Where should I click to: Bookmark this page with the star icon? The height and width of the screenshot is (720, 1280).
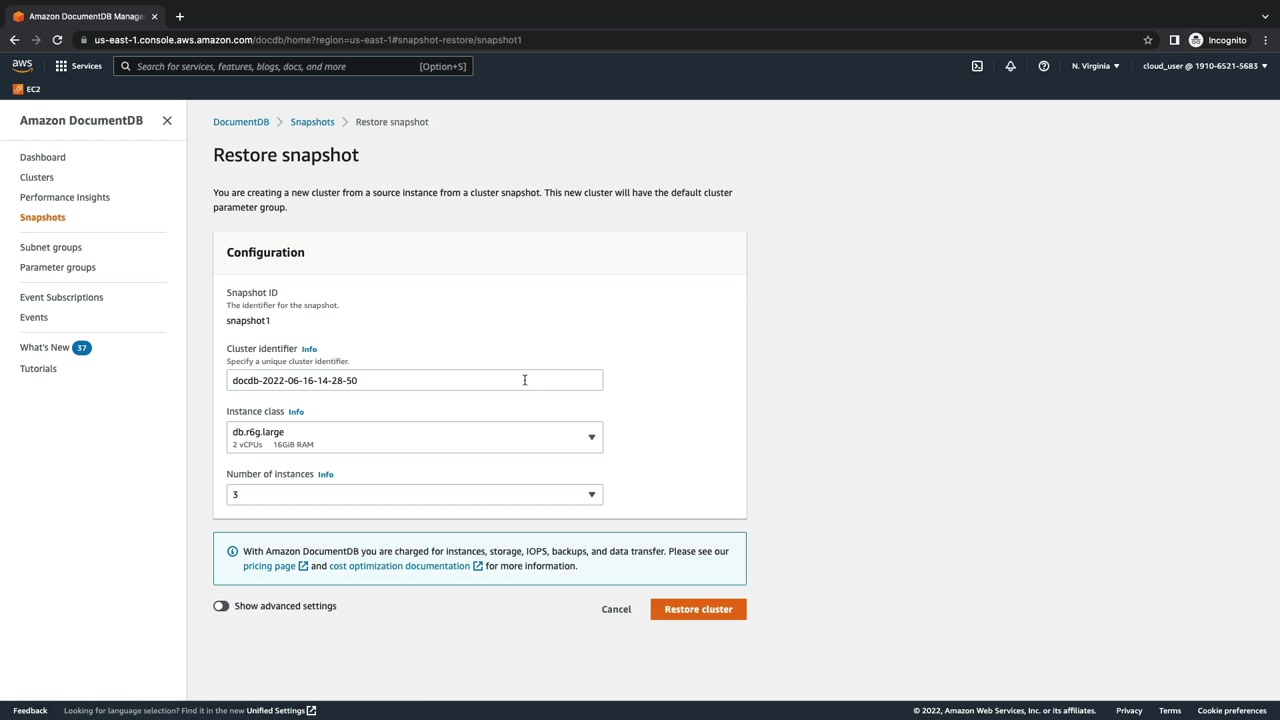point(1148,40)
